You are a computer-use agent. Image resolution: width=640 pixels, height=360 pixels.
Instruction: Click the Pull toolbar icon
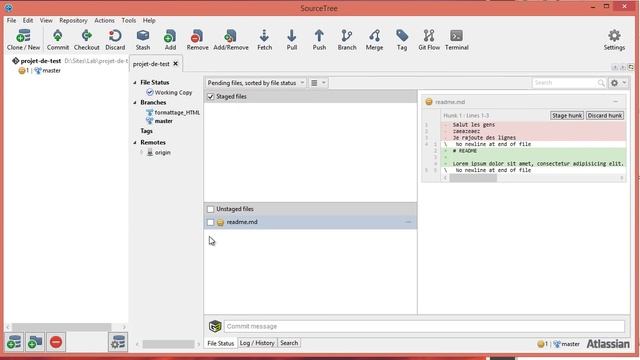coord(291,40)
